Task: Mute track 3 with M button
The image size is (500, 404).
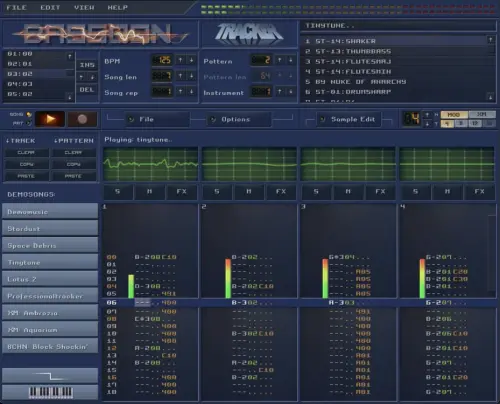Action: [x=348, y=192]
